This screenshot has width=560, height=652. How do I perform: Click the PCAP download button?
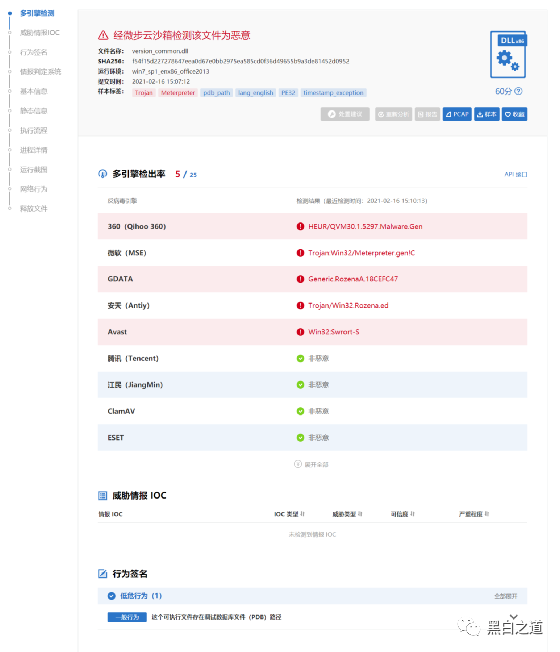tap(457, 114)
